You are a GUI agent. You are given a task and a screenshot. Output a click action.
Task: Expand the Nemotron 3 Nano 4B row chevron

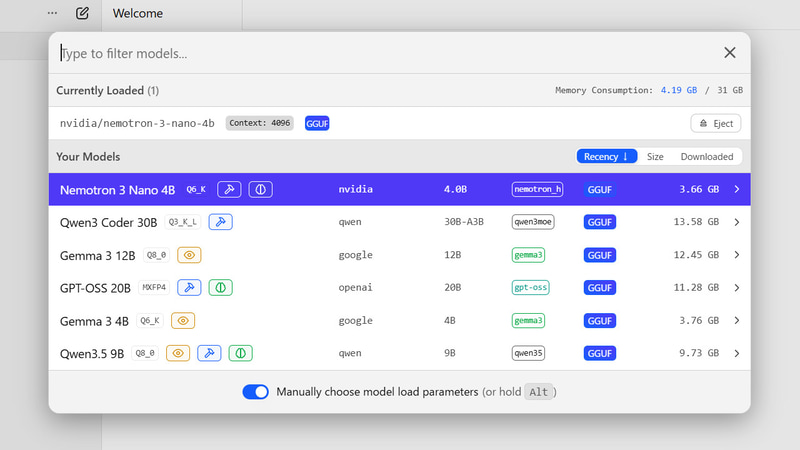[x=737, y=189]
